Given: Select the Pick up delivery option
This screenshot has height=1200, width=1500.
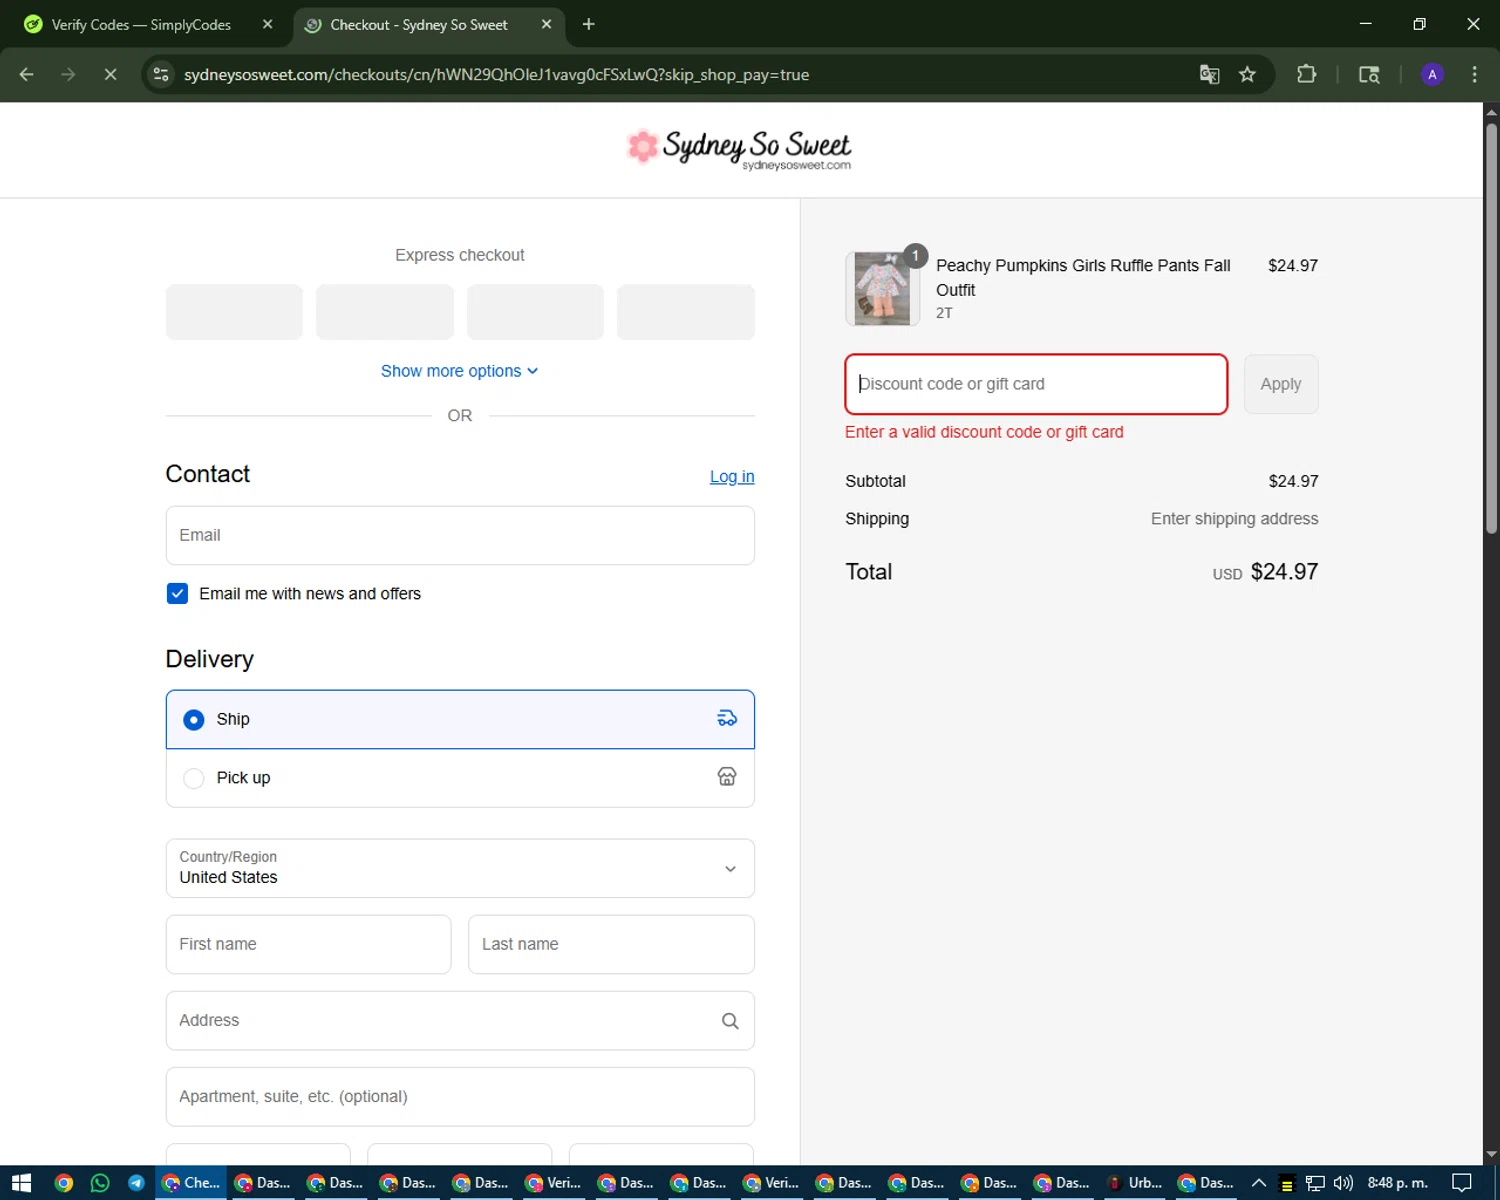Looking at the screenshot, I should pyautogui.click(x=194, y=778).
